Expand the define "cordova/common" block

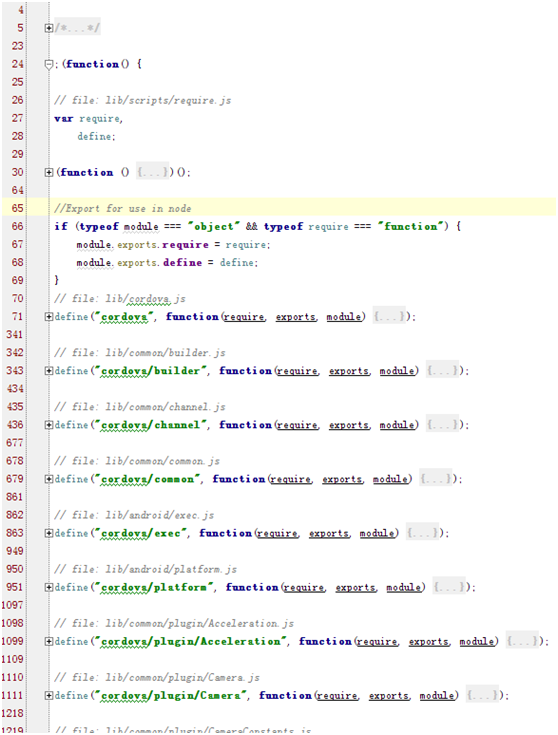[49, 479]
